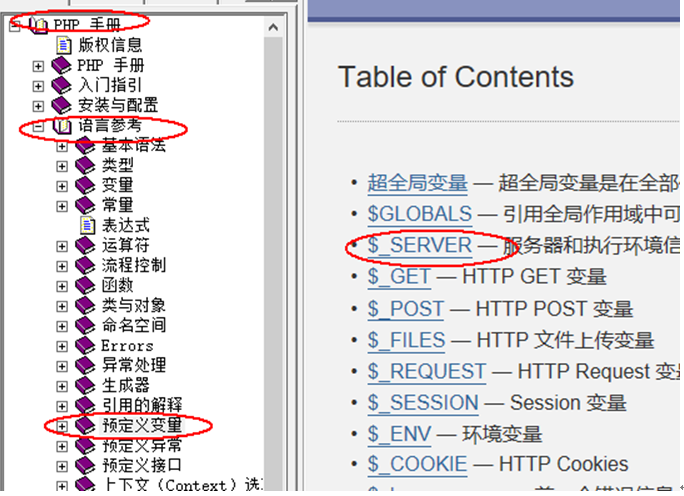Expand the 预定义接口 tree node
Image resolution: width=684 pixels, height=496 pixels.
point(62,466)
